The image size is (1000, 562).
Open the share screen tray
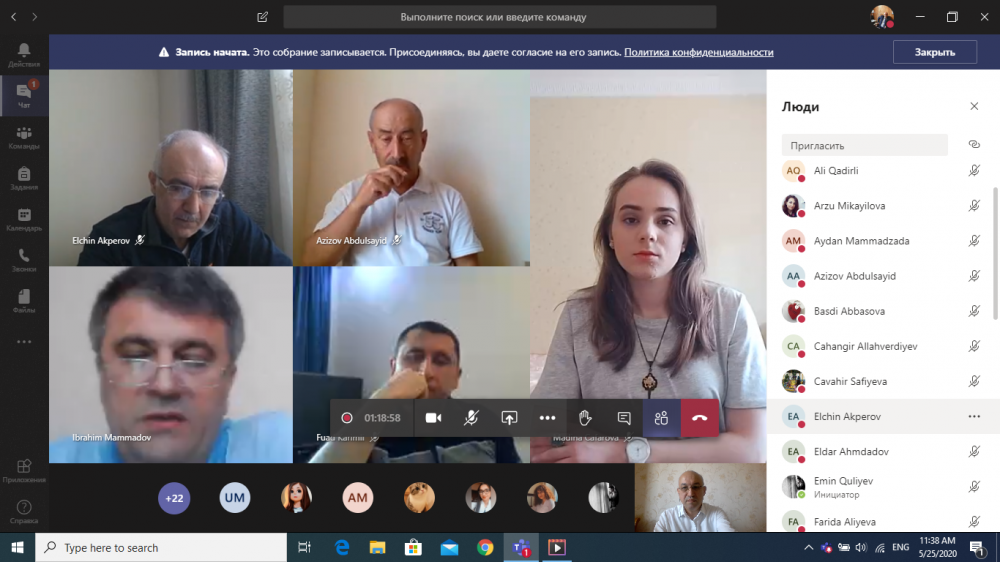click(509, 418)
